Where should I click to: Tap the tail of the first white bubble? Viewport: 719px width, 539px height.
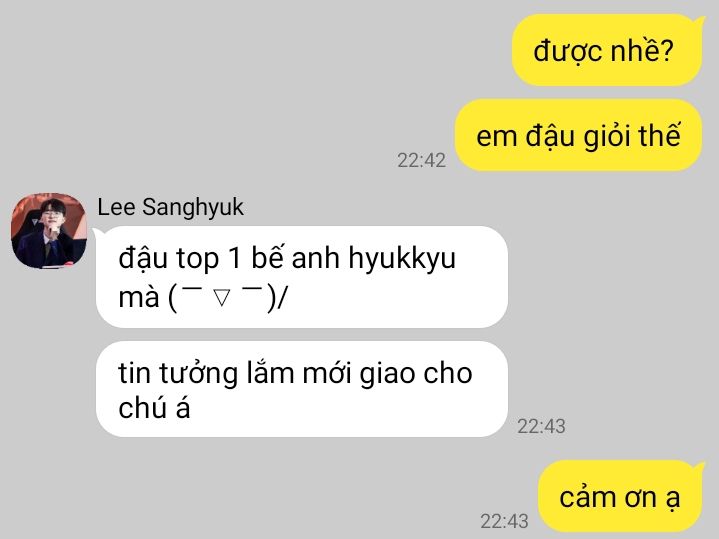coord(98,234)
